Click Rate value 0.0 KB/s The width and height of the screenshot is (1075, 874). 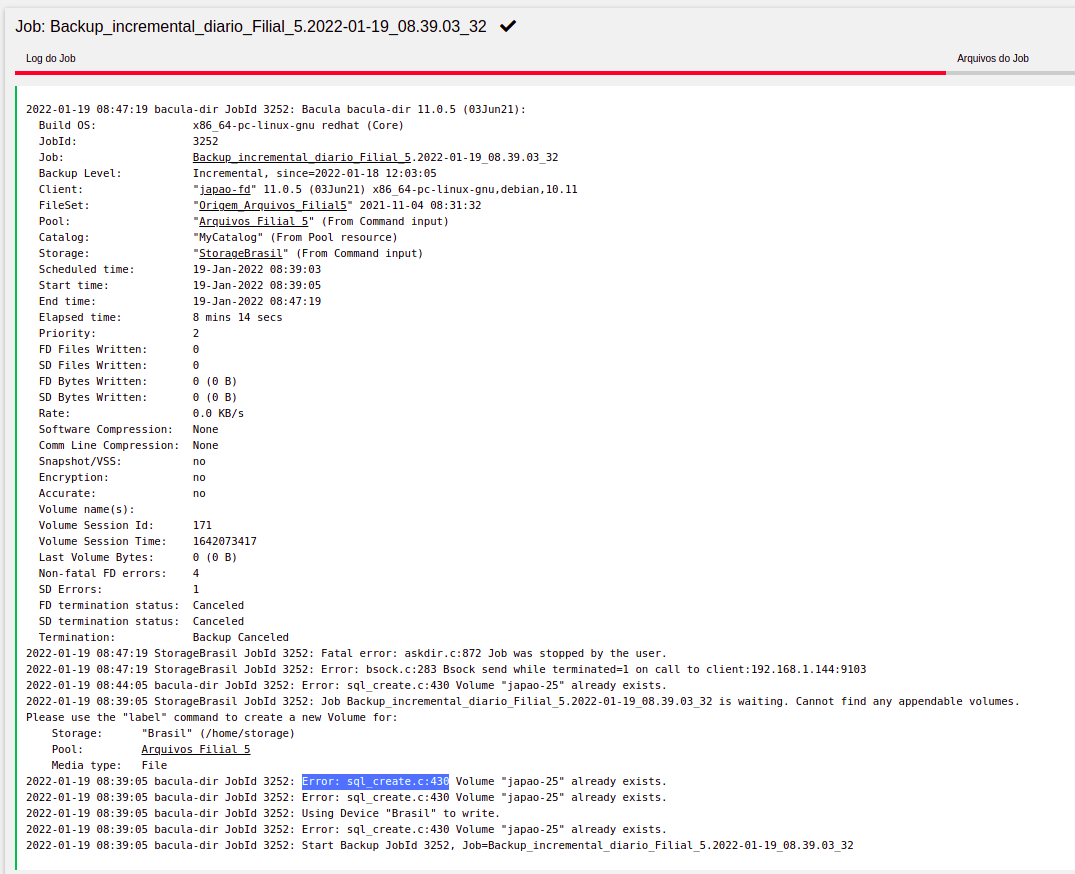[x=218, y=413]
